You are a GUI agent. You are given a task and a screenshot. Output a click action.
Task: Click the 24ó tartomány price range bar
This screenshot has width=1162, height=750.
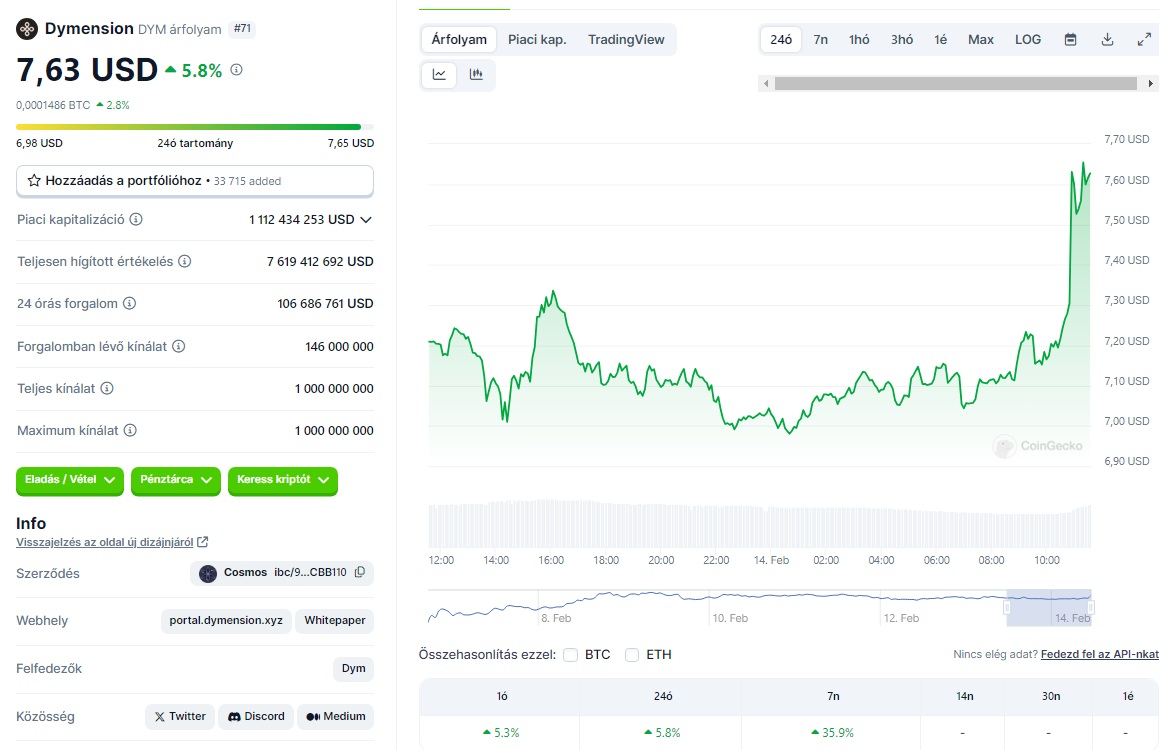(x=195, y=127)
